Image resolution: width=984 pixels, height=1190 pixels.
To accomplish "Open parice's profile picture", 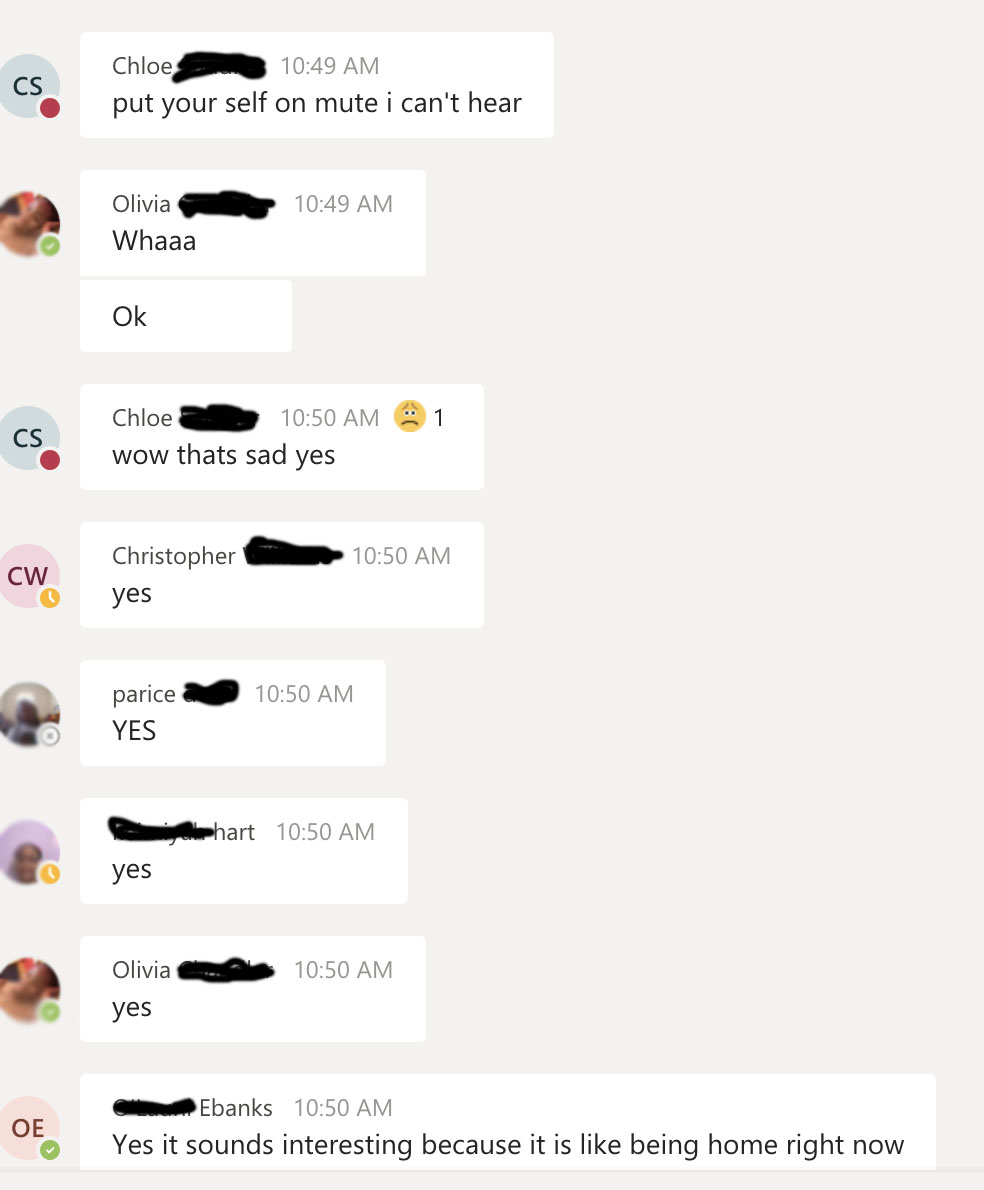I will click(x=29, y=714).
